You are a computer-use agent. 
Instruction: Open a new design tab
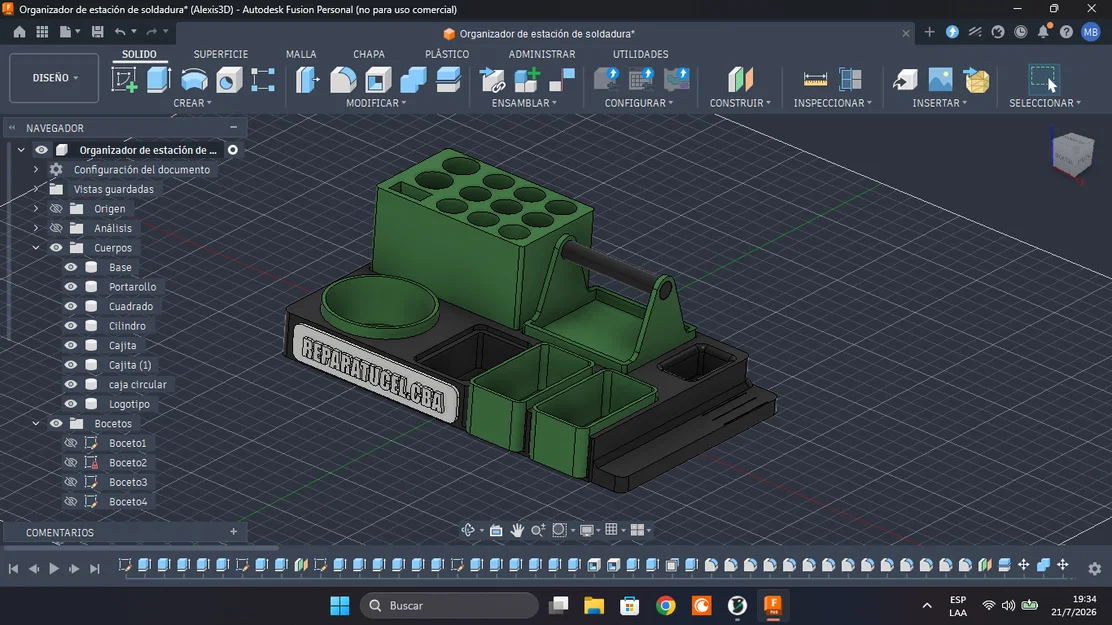pos(929,32)
